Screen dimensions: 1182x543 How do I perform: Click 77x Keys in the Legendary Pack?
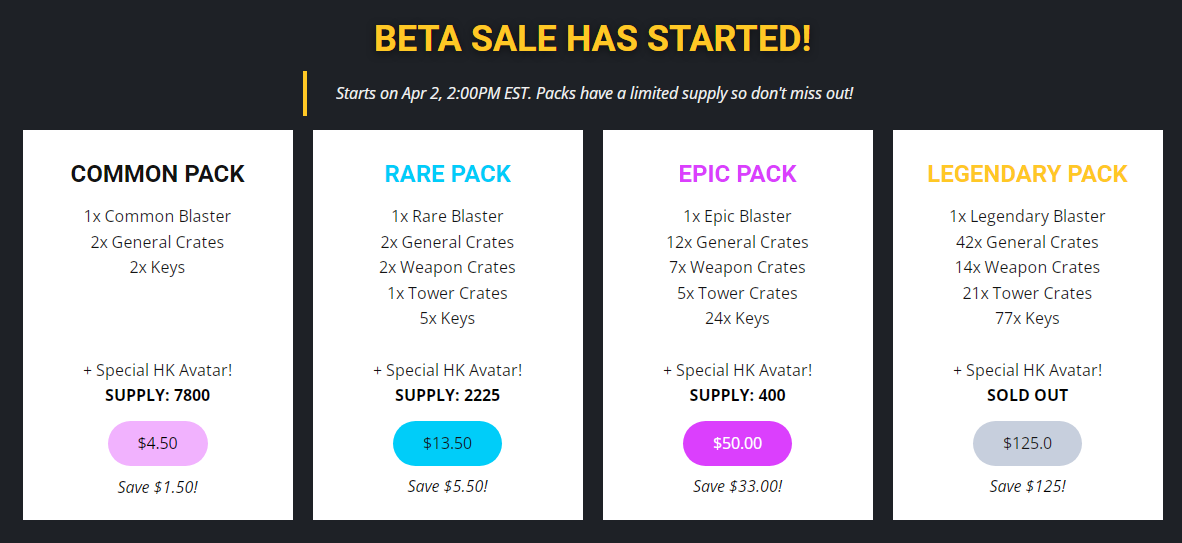pyautogui.click(x=1027, y=318)
